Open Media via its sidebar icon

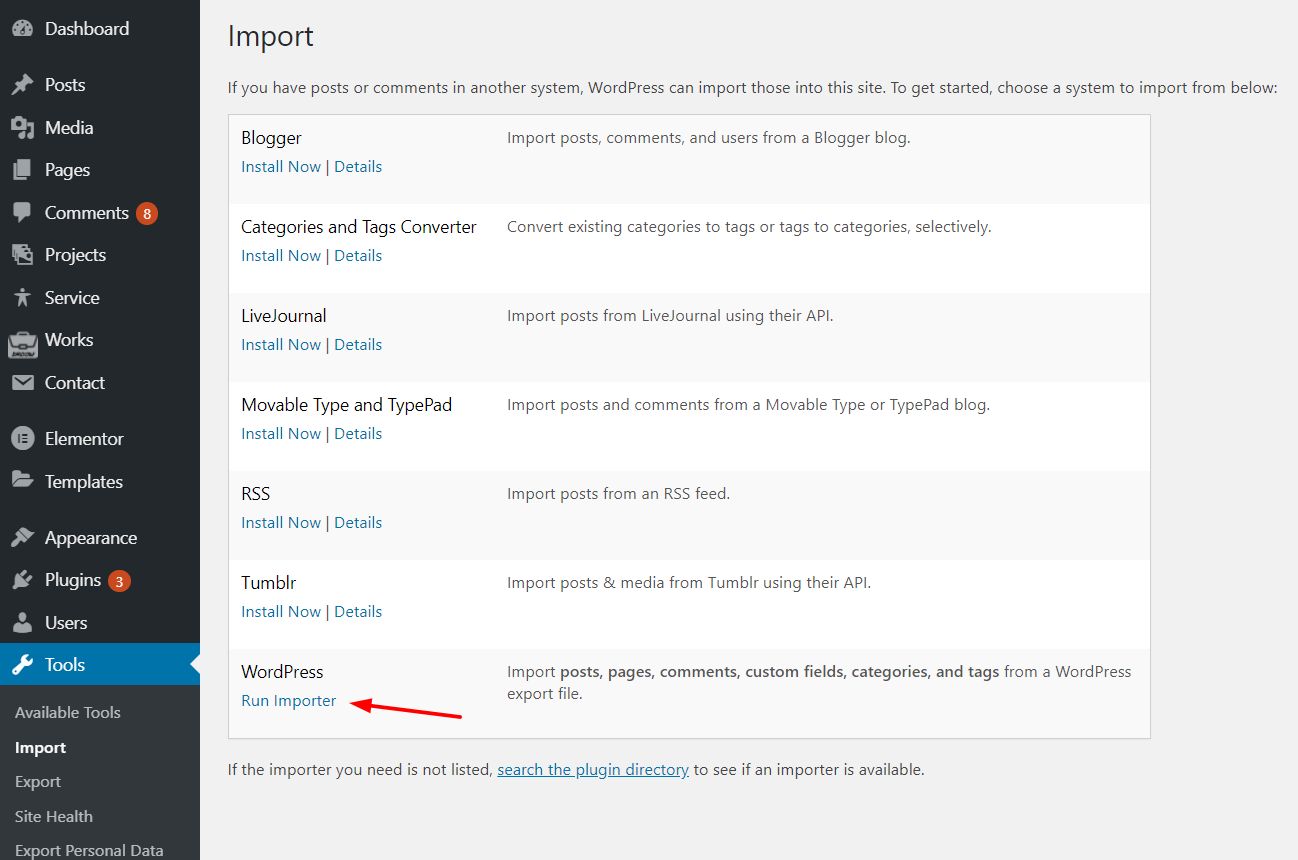pos(22,128)
